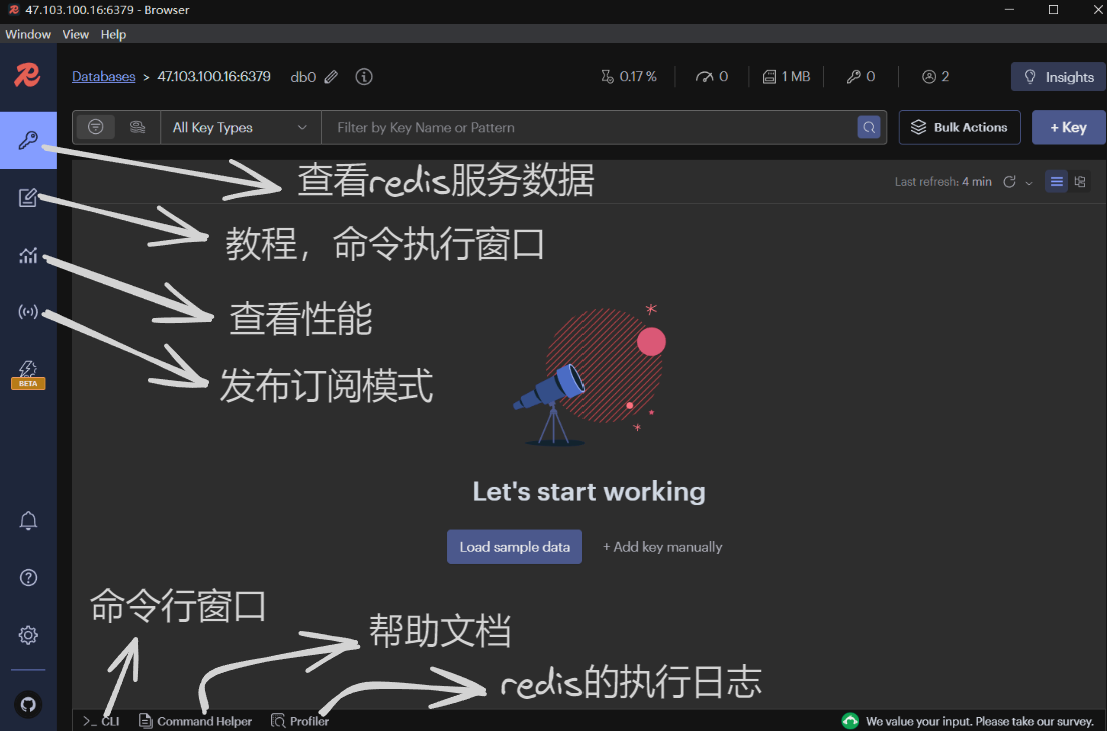This screenshot has height=731, width=1107.
Task: Expand the All Key Types dropdown
Action: click(x=240, y=128)
